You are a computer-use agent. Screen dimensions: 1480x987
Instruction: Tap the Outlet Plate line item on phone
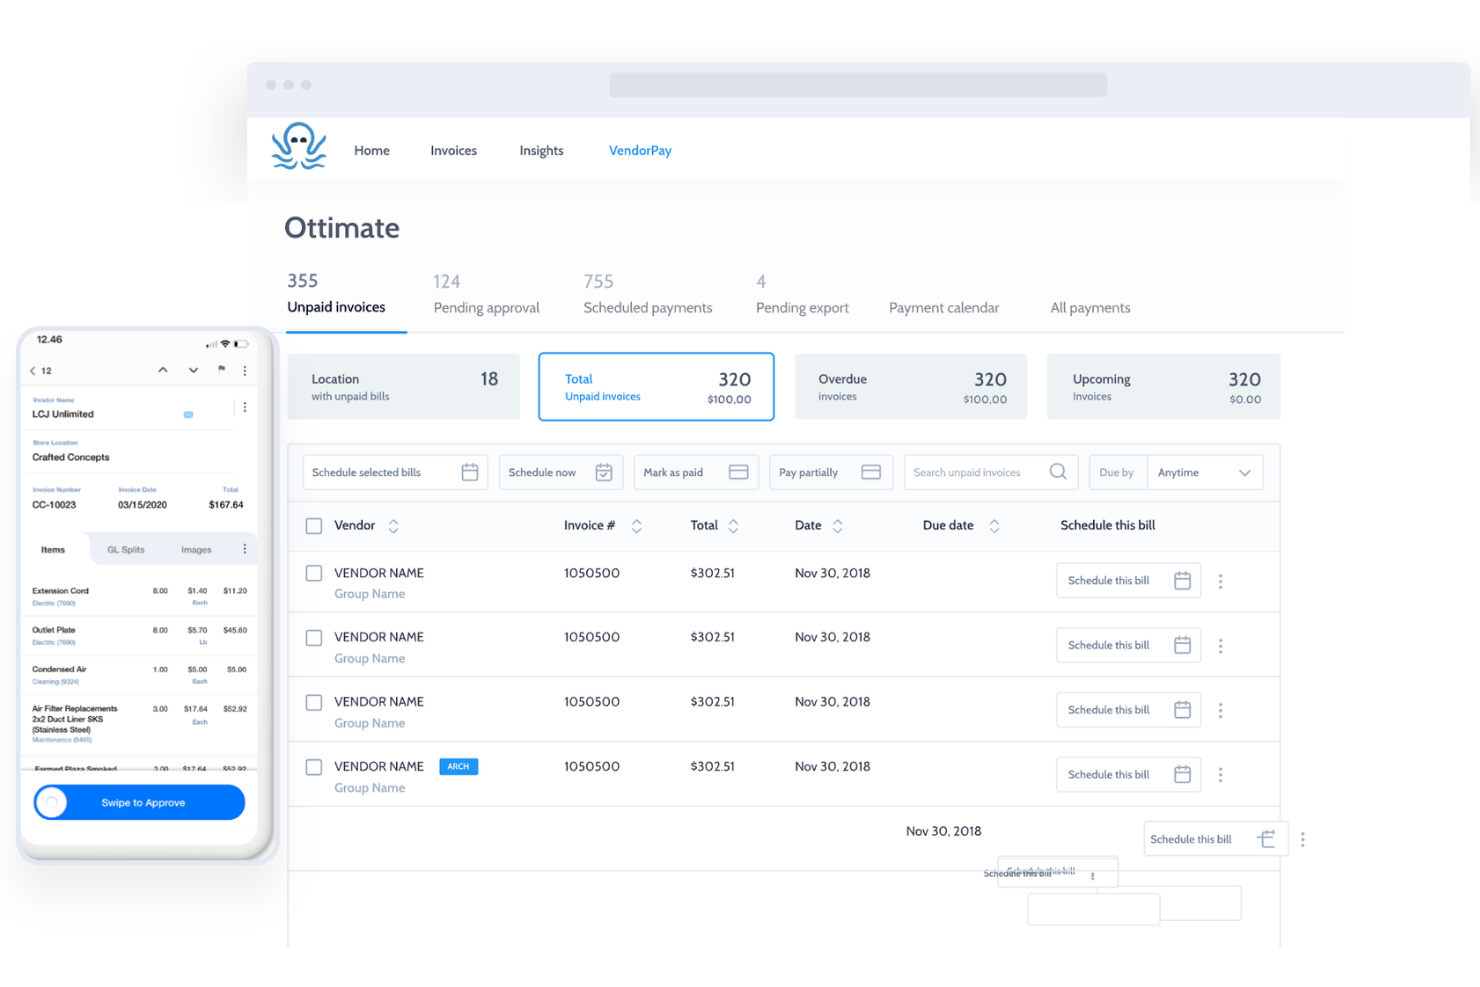(139, 635)
